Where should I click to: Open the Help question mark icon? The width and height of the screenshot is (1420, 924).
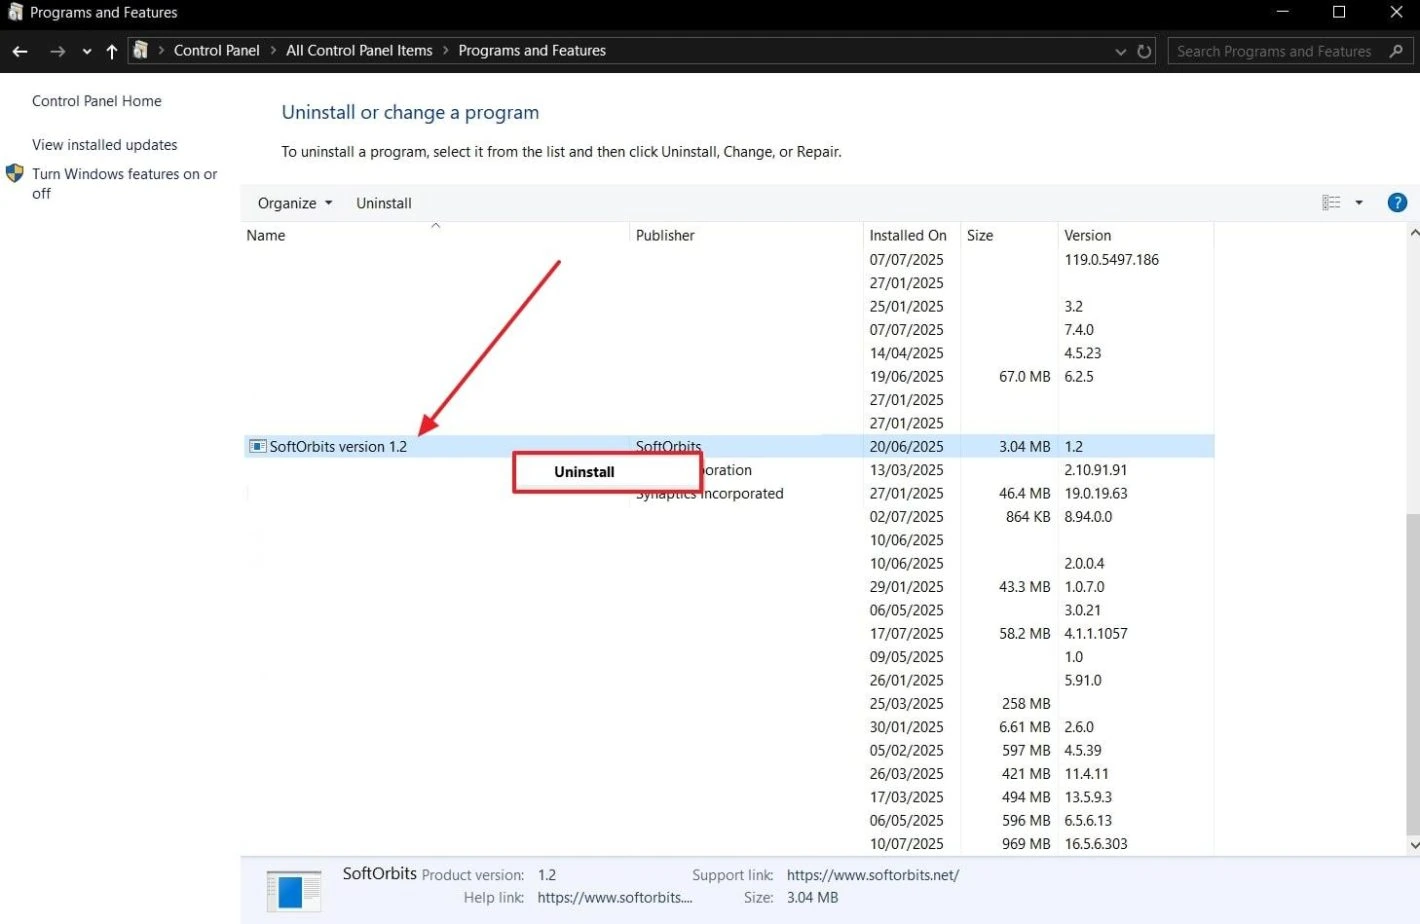coord(1397,203)
